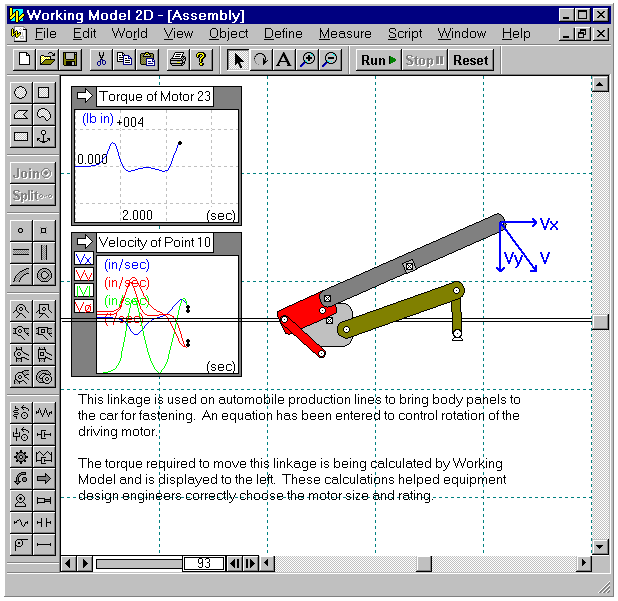
Task: Select the horizontal keyed slot joint tool
Action: pyautogui.click(x=44, y=333)
